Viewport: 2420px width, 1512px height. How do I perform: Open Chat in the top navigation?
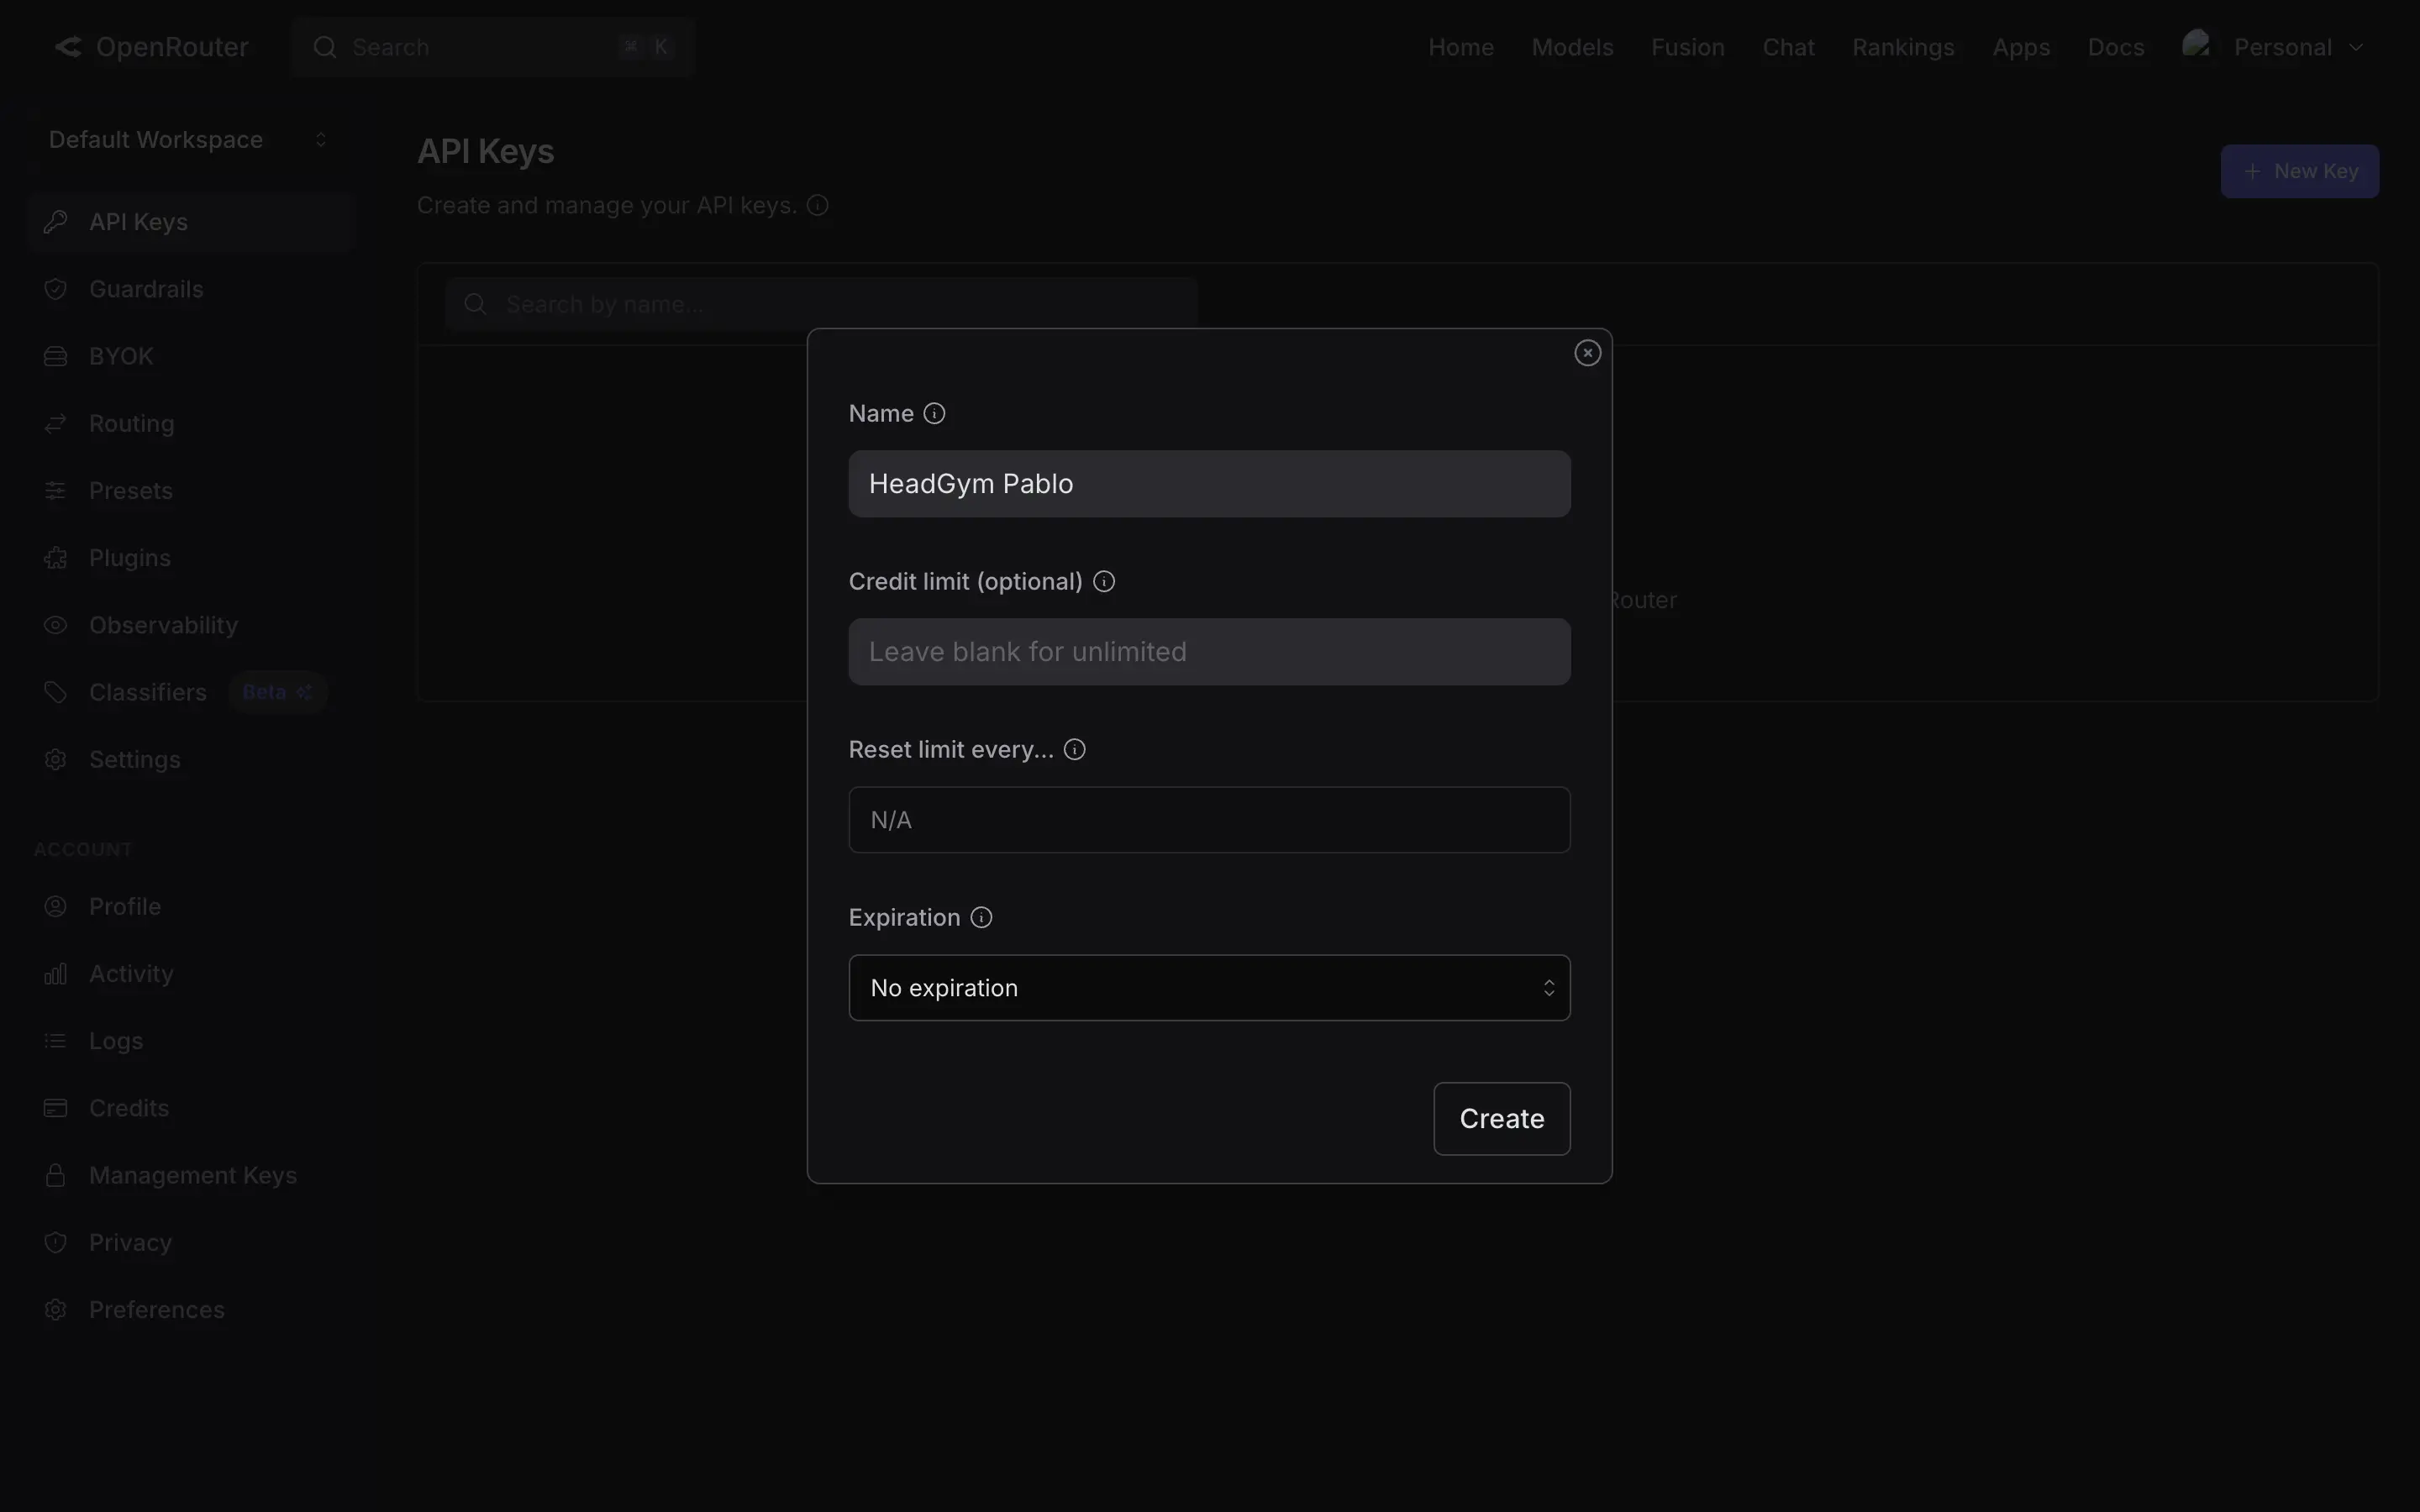[x=1788, y=47]
